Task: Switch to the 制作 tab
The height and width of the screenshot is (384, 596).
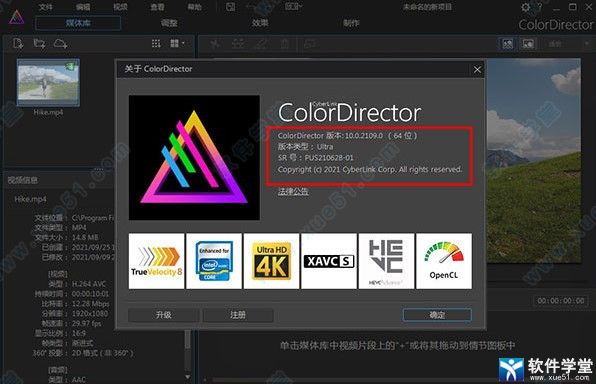Action: 351,23
